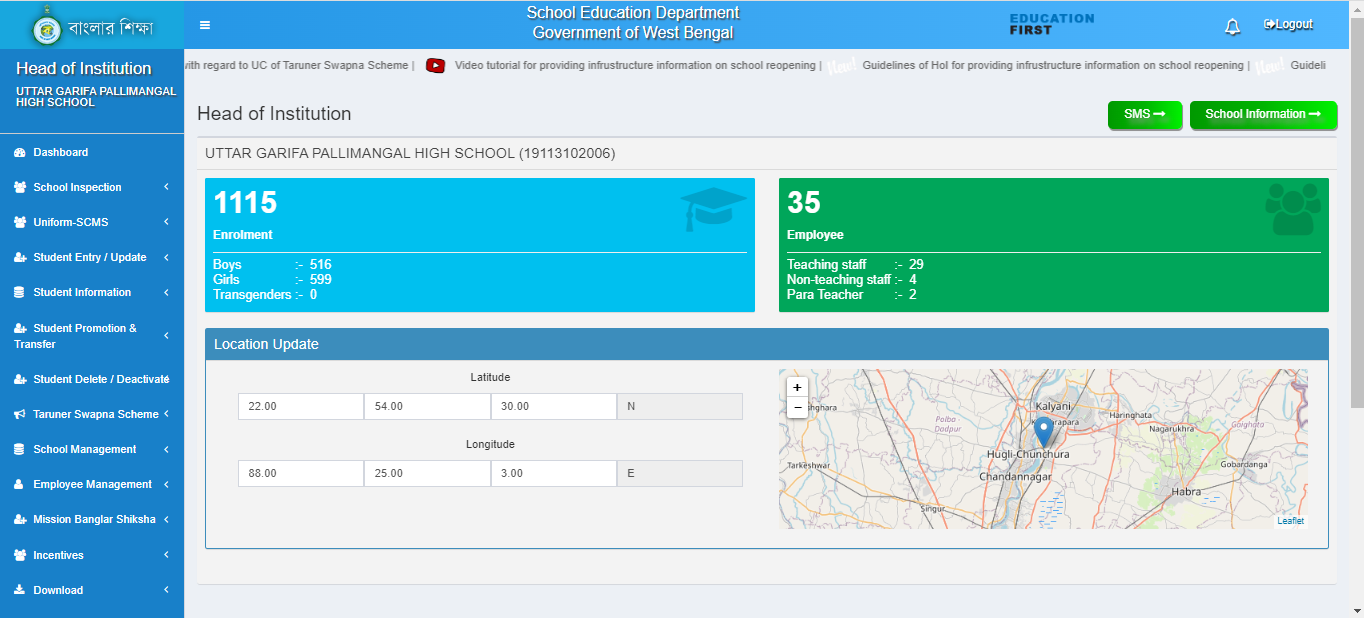Click the blue location marker on map
1364x618 pixels.
[x=1043, y=432]
